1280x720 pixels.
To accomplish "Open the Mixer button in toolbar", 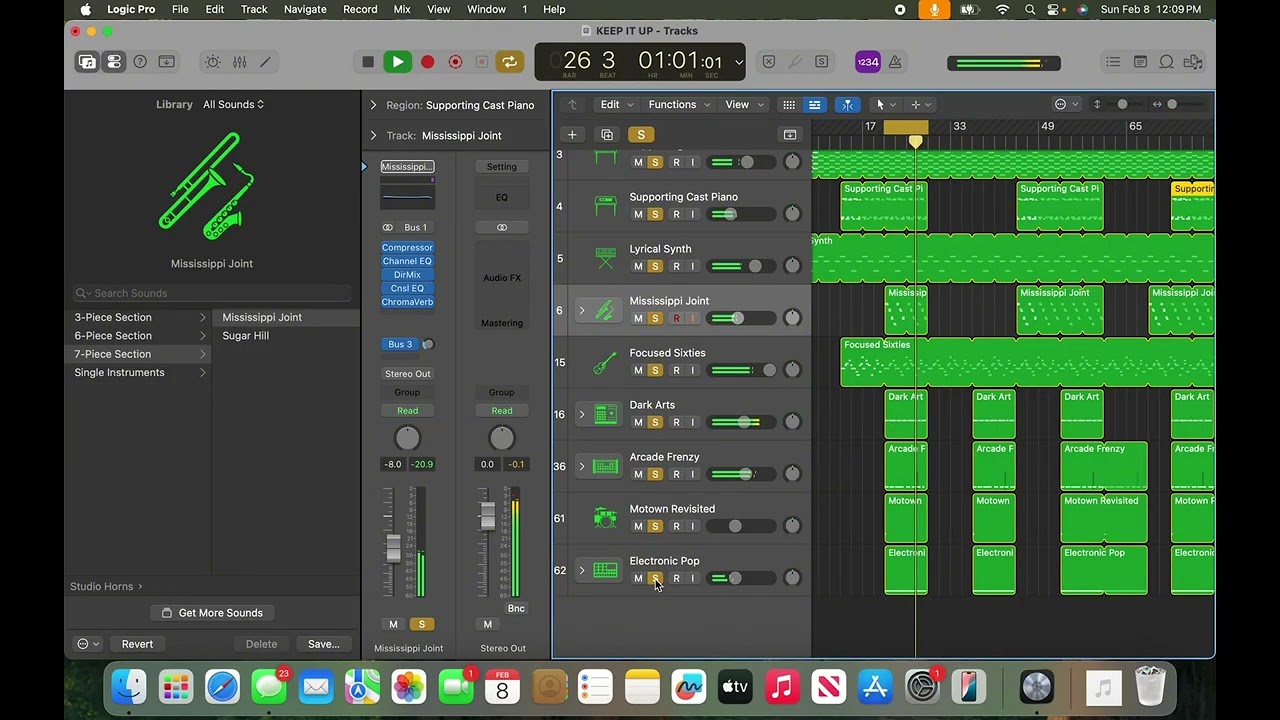I will tap(239, 62).
